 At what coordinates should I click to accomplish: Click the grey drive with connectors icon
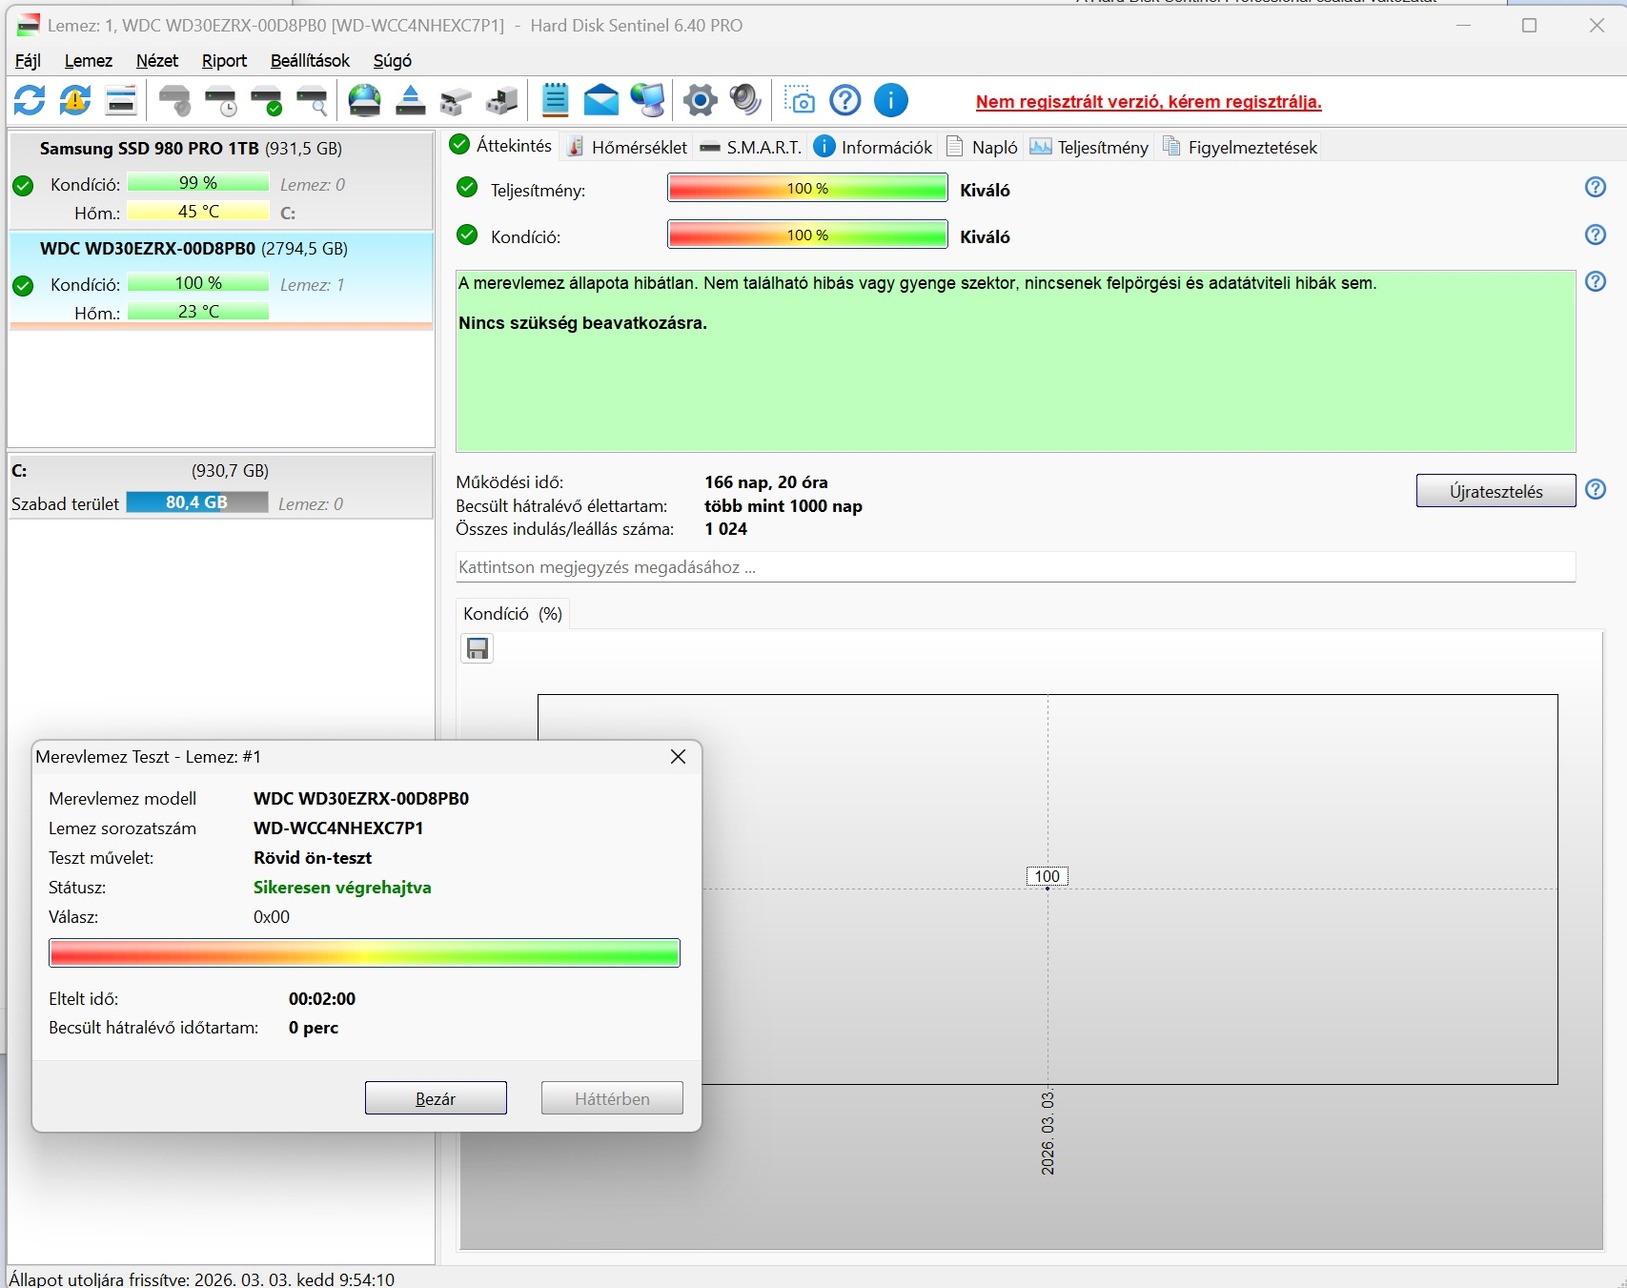tap(456, 100)
